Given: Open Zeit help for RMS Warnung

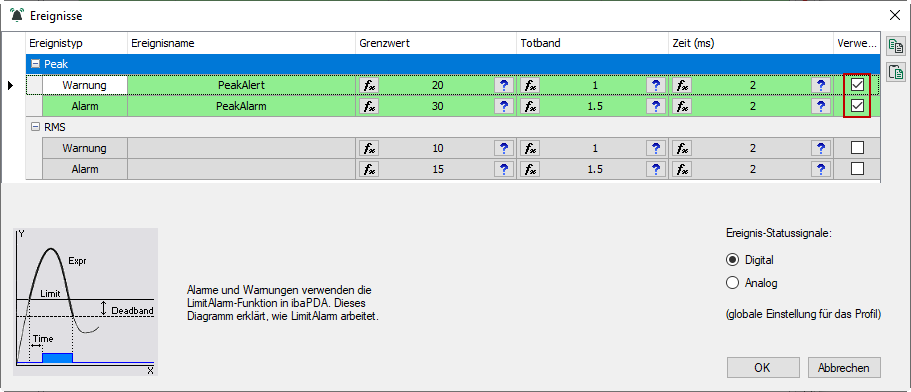Looking at the screenshot, I should click(x=820, y=148).
